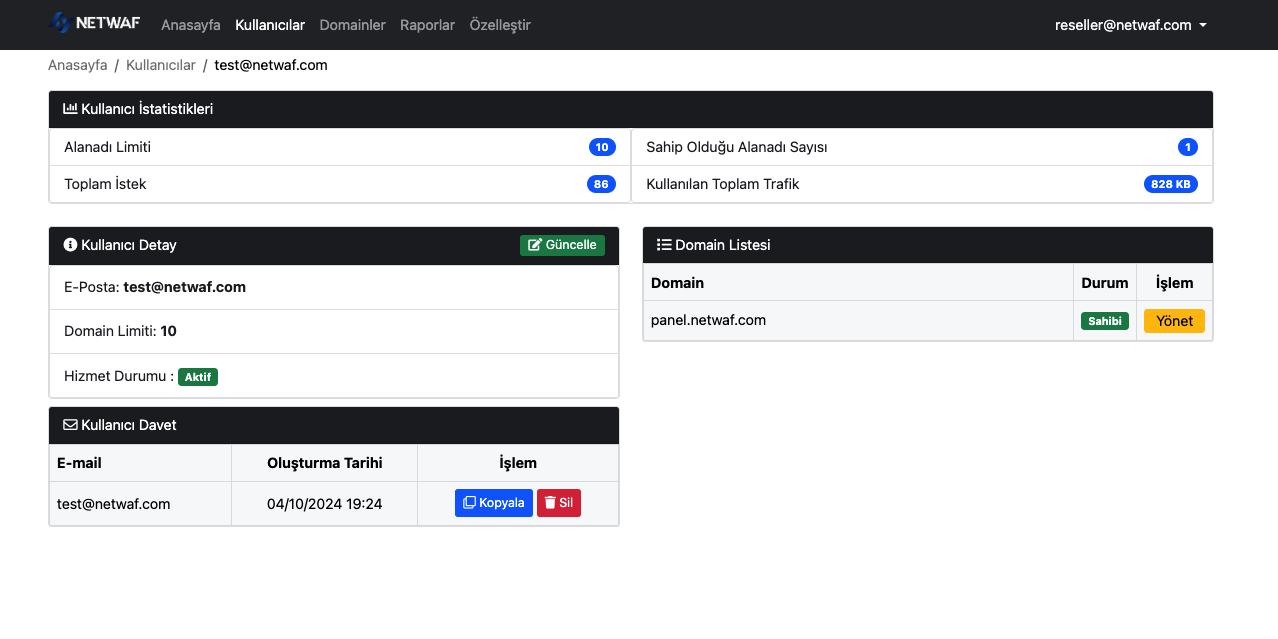Click the Sahip Olduğu Alanadı Sayısı badge
Screen dimensions: 1278x639
(x=1188, y=147)
